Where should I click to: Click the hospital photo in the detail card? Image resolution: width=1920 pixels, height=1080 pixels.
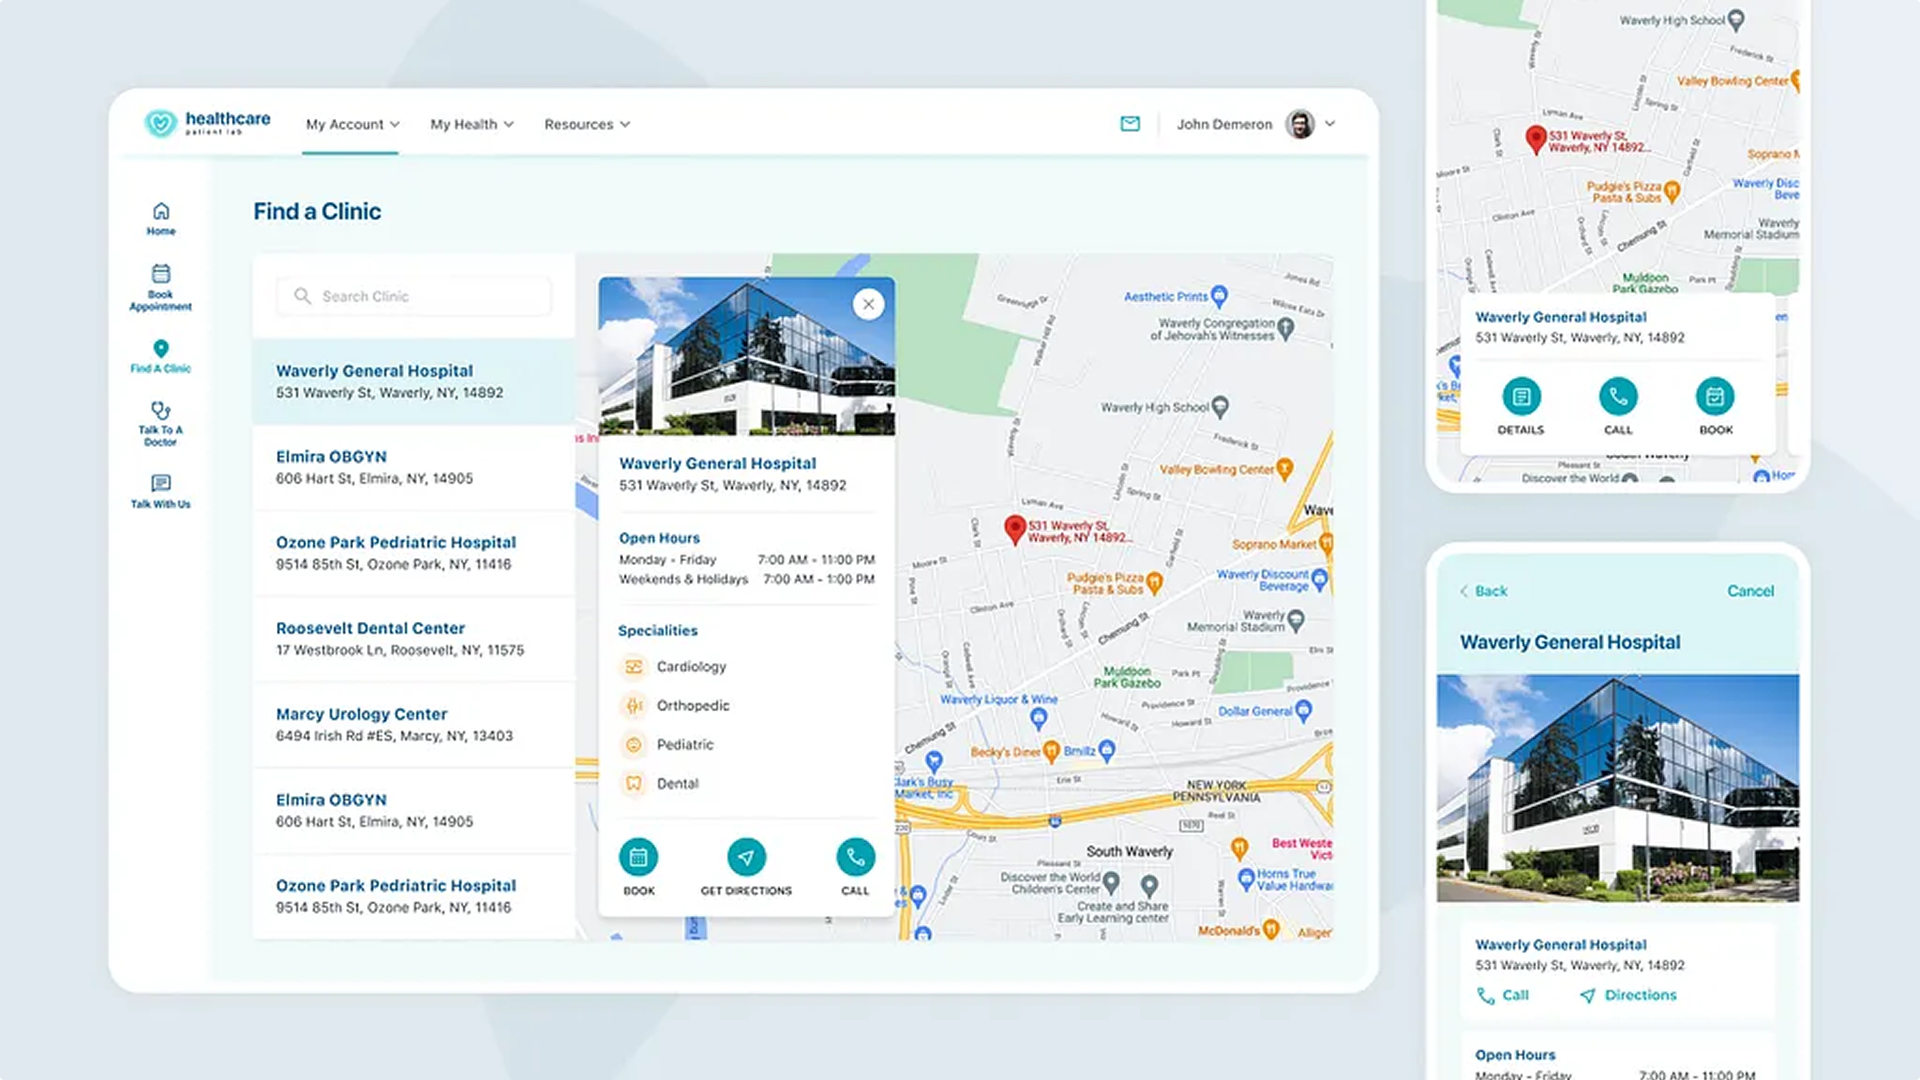(x=746, y=356)
